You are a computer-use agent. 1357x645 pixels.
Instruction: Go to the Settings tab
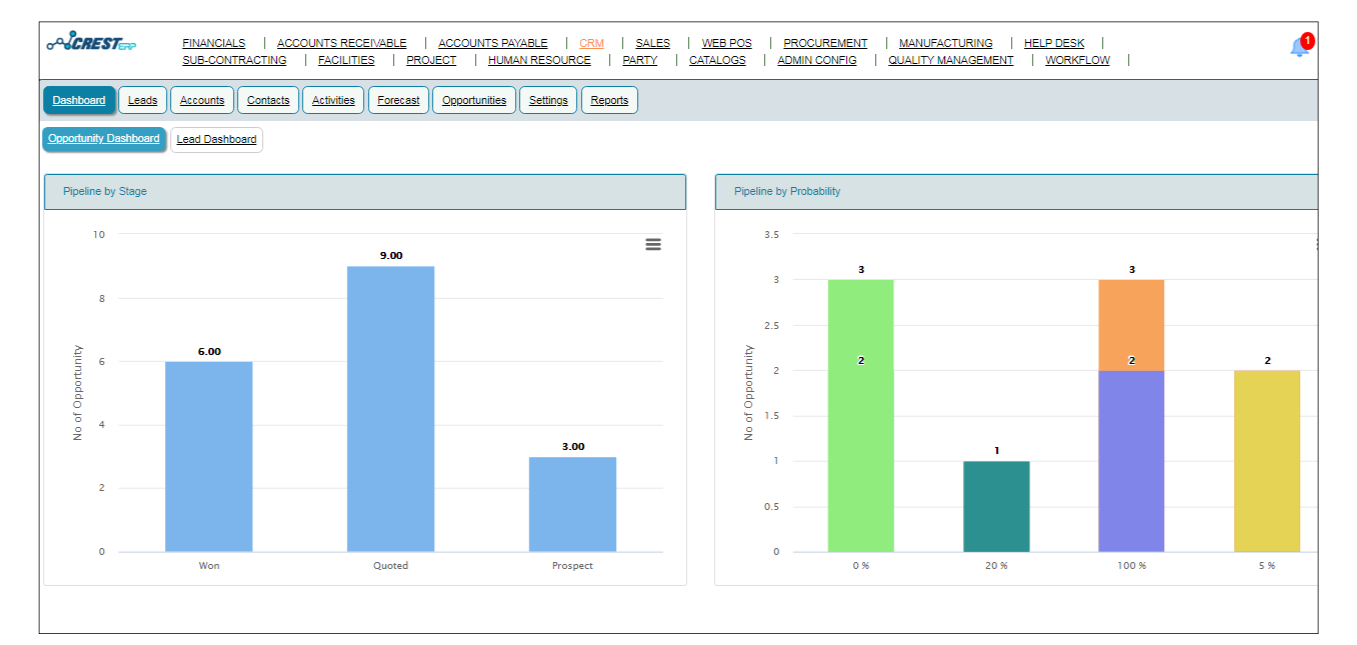point(547,99)
